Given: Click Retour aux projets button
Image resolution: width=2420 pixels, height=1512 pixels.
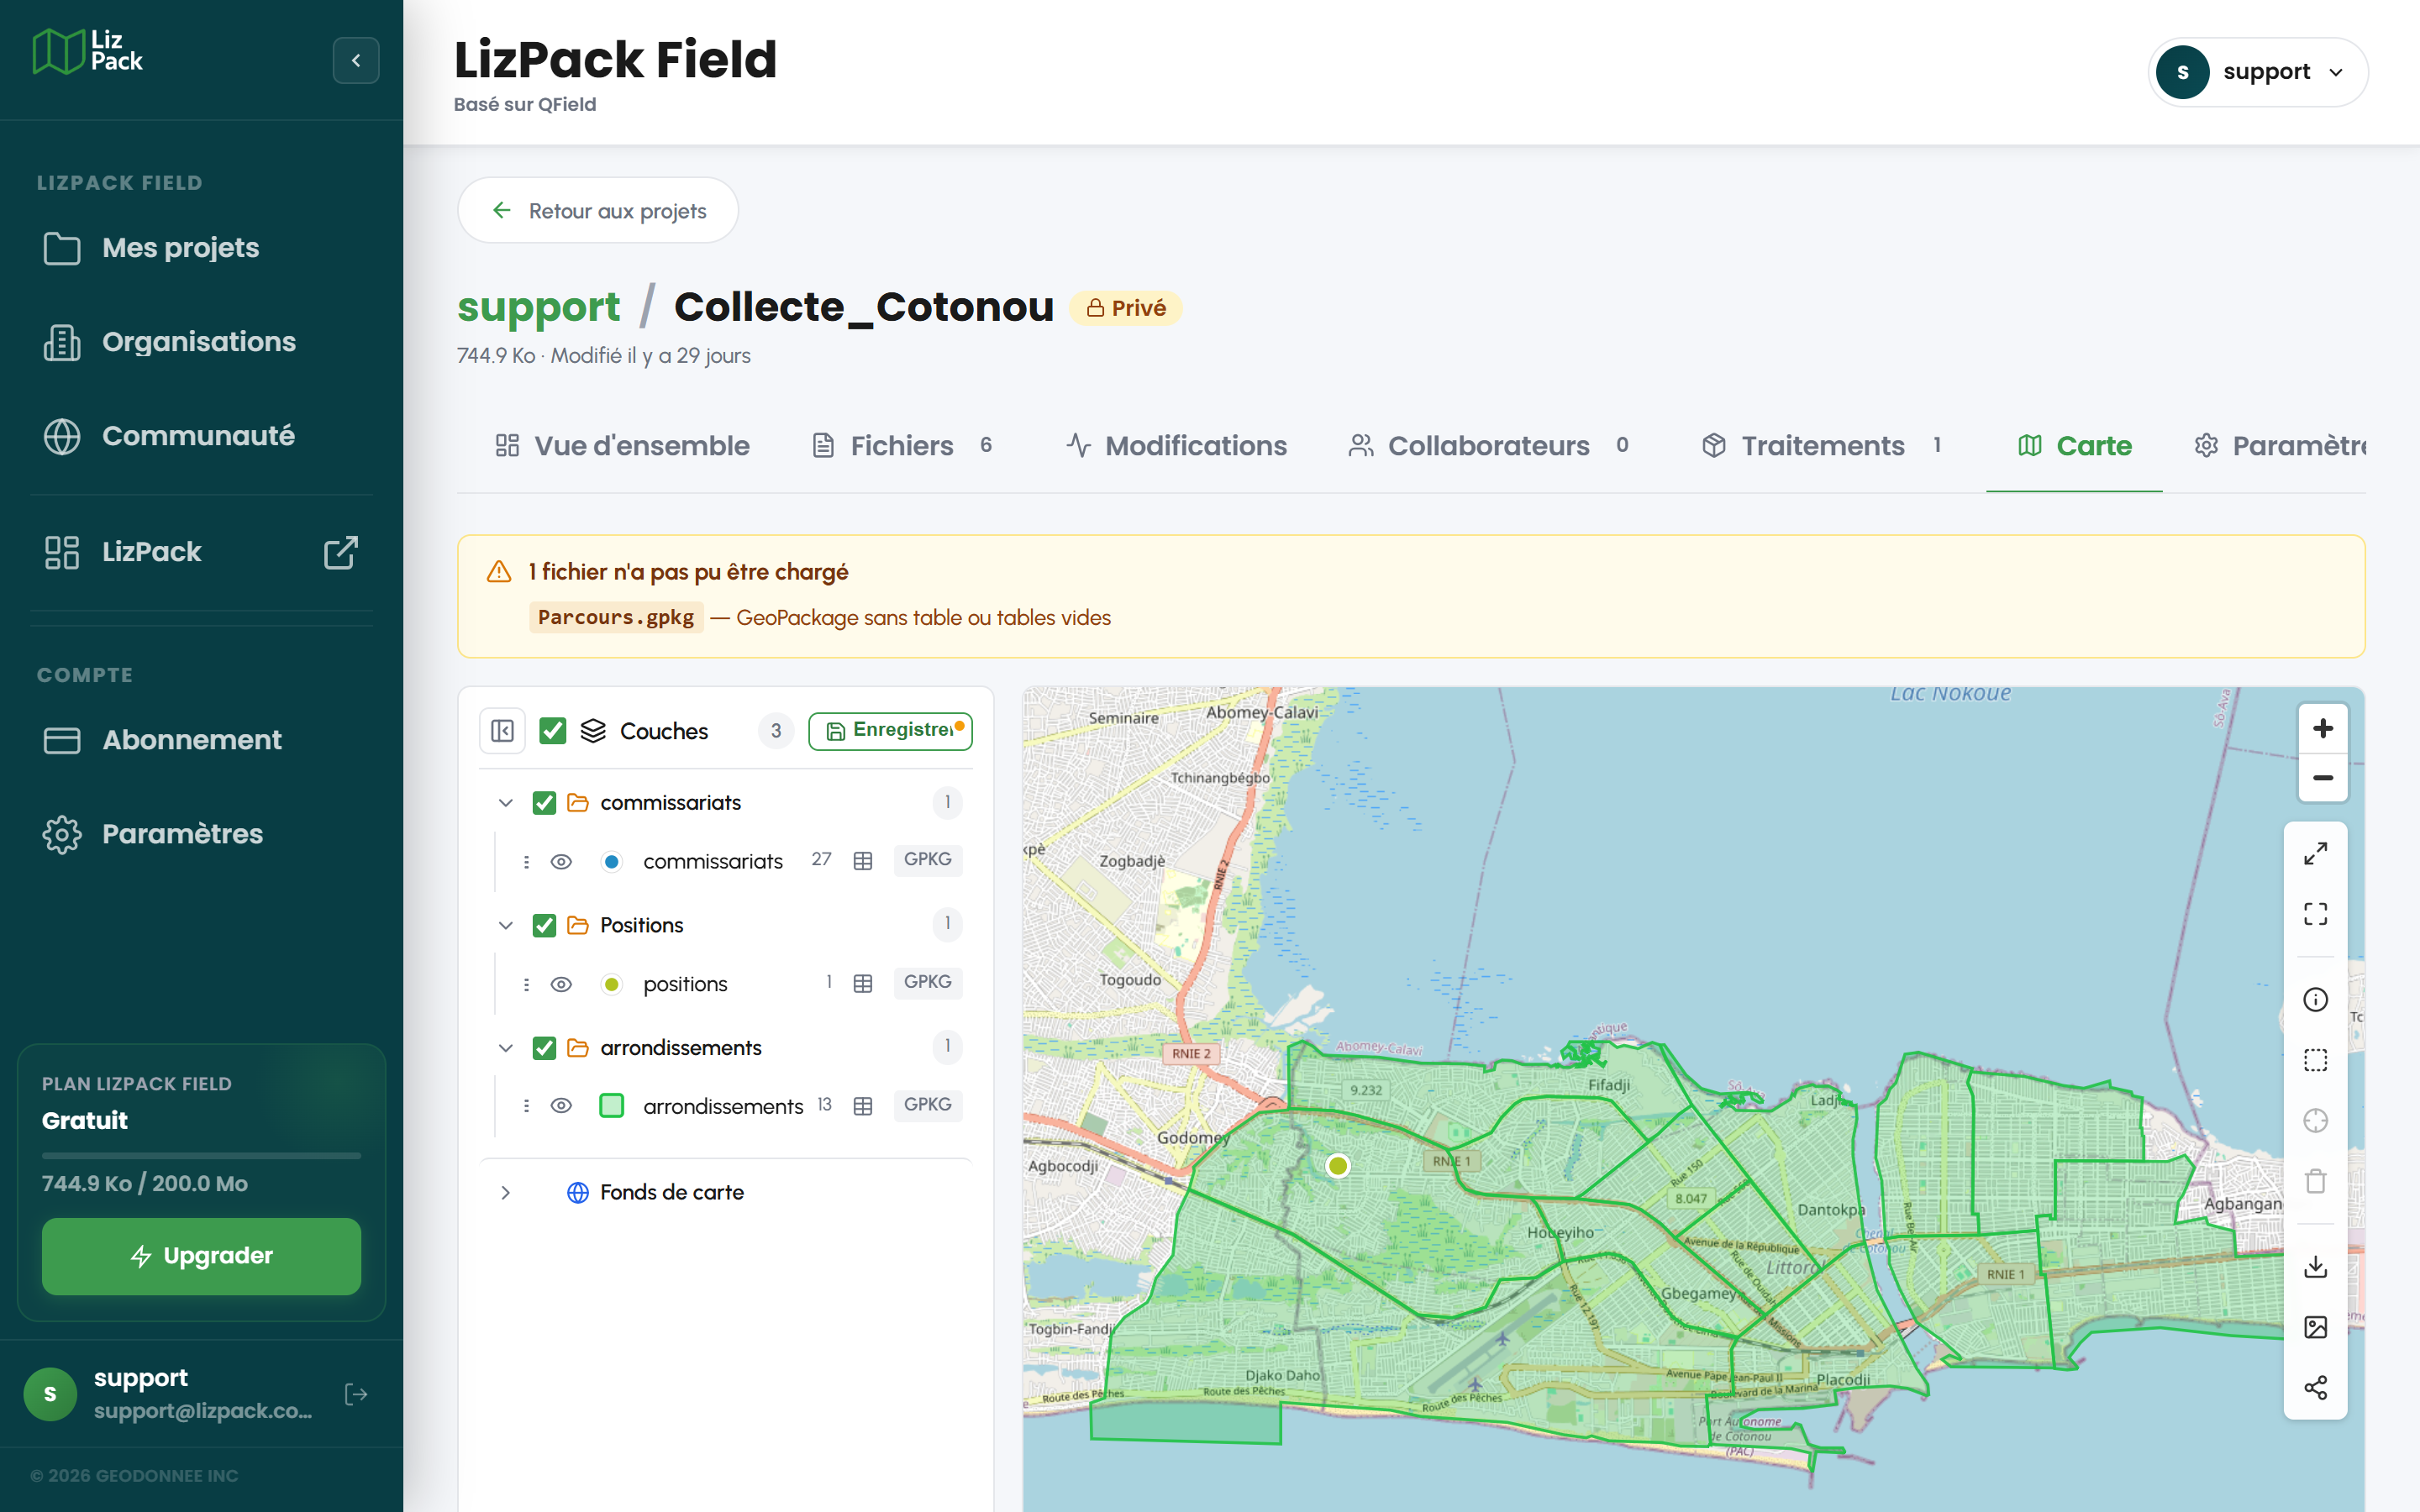Looking at the screenshot, I should [598, 210].
